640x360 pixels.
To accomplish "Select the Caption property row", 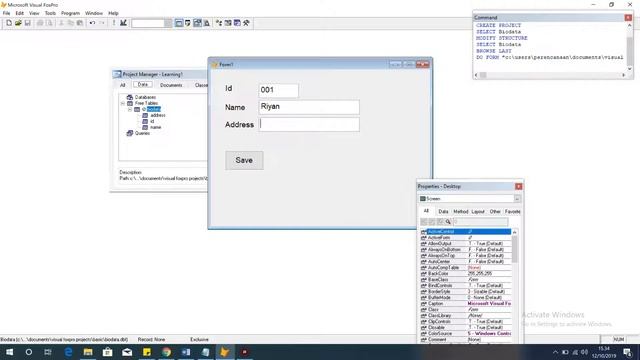I will coord(466,304).
